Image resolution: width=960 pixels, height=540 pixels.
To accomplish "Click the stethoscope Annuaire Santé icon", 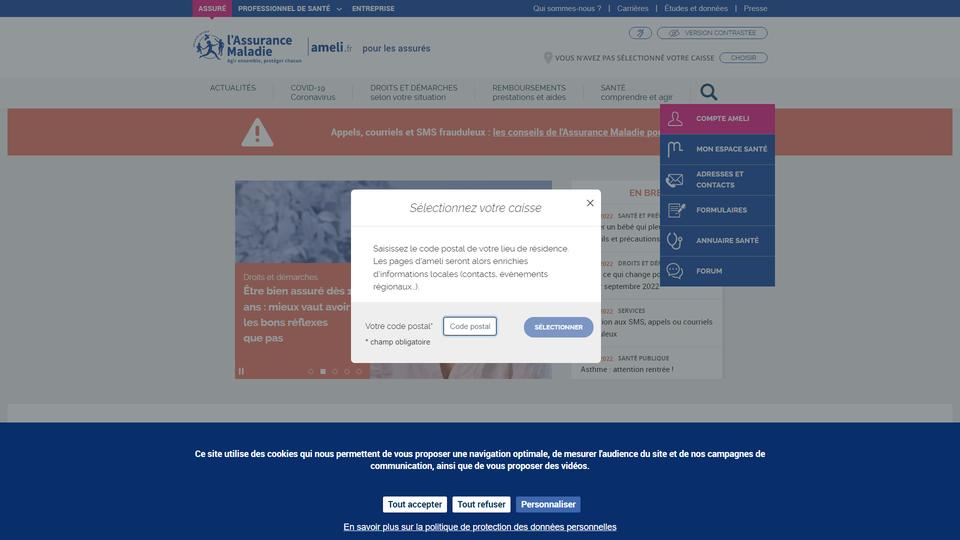I will coord(675,241).
